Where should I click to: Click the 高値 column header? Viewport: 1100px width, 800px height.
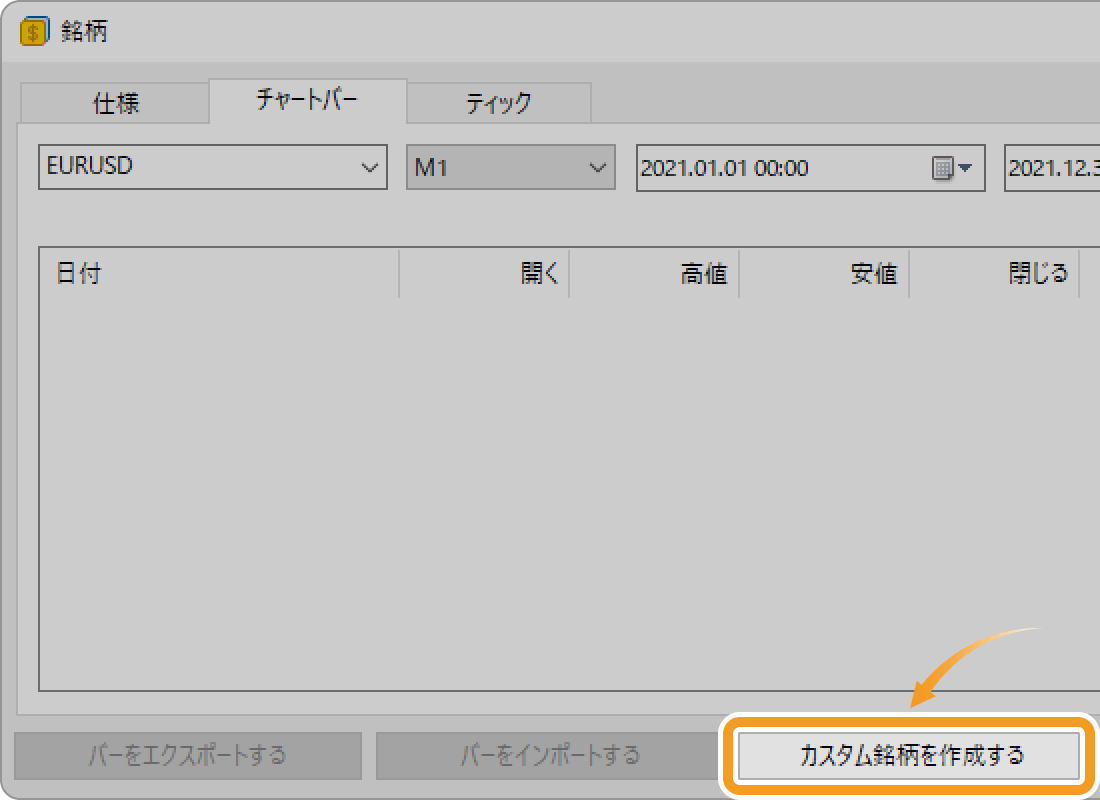(x=654, y=273)
